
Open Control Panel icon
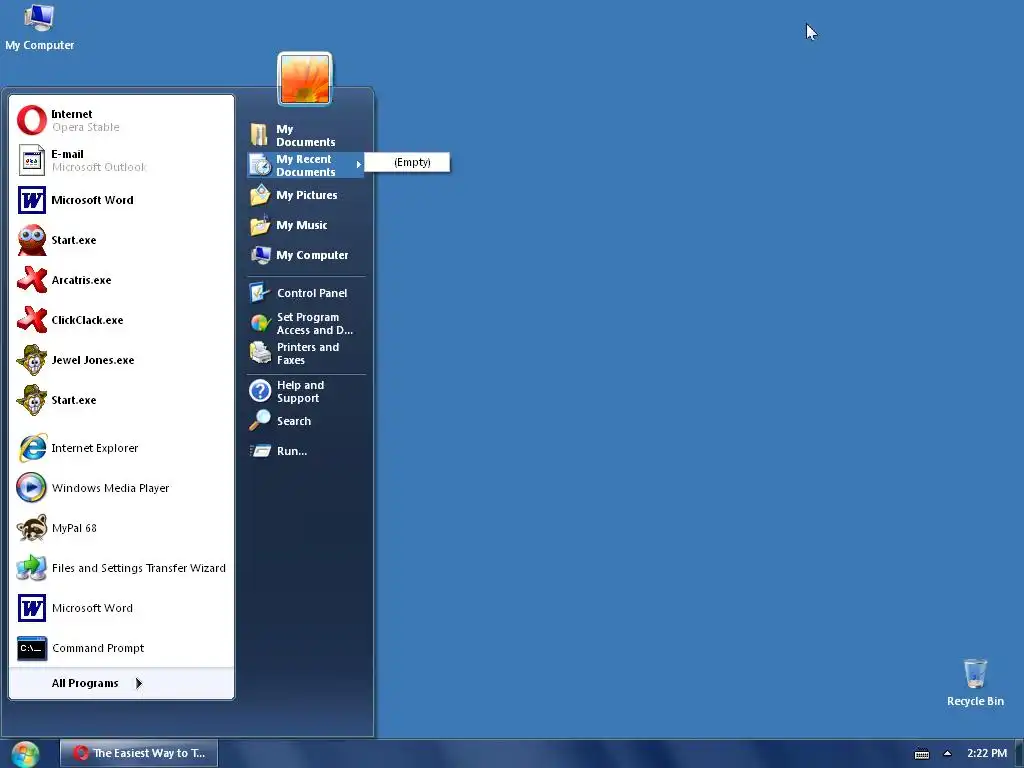[x=260, y=293]
